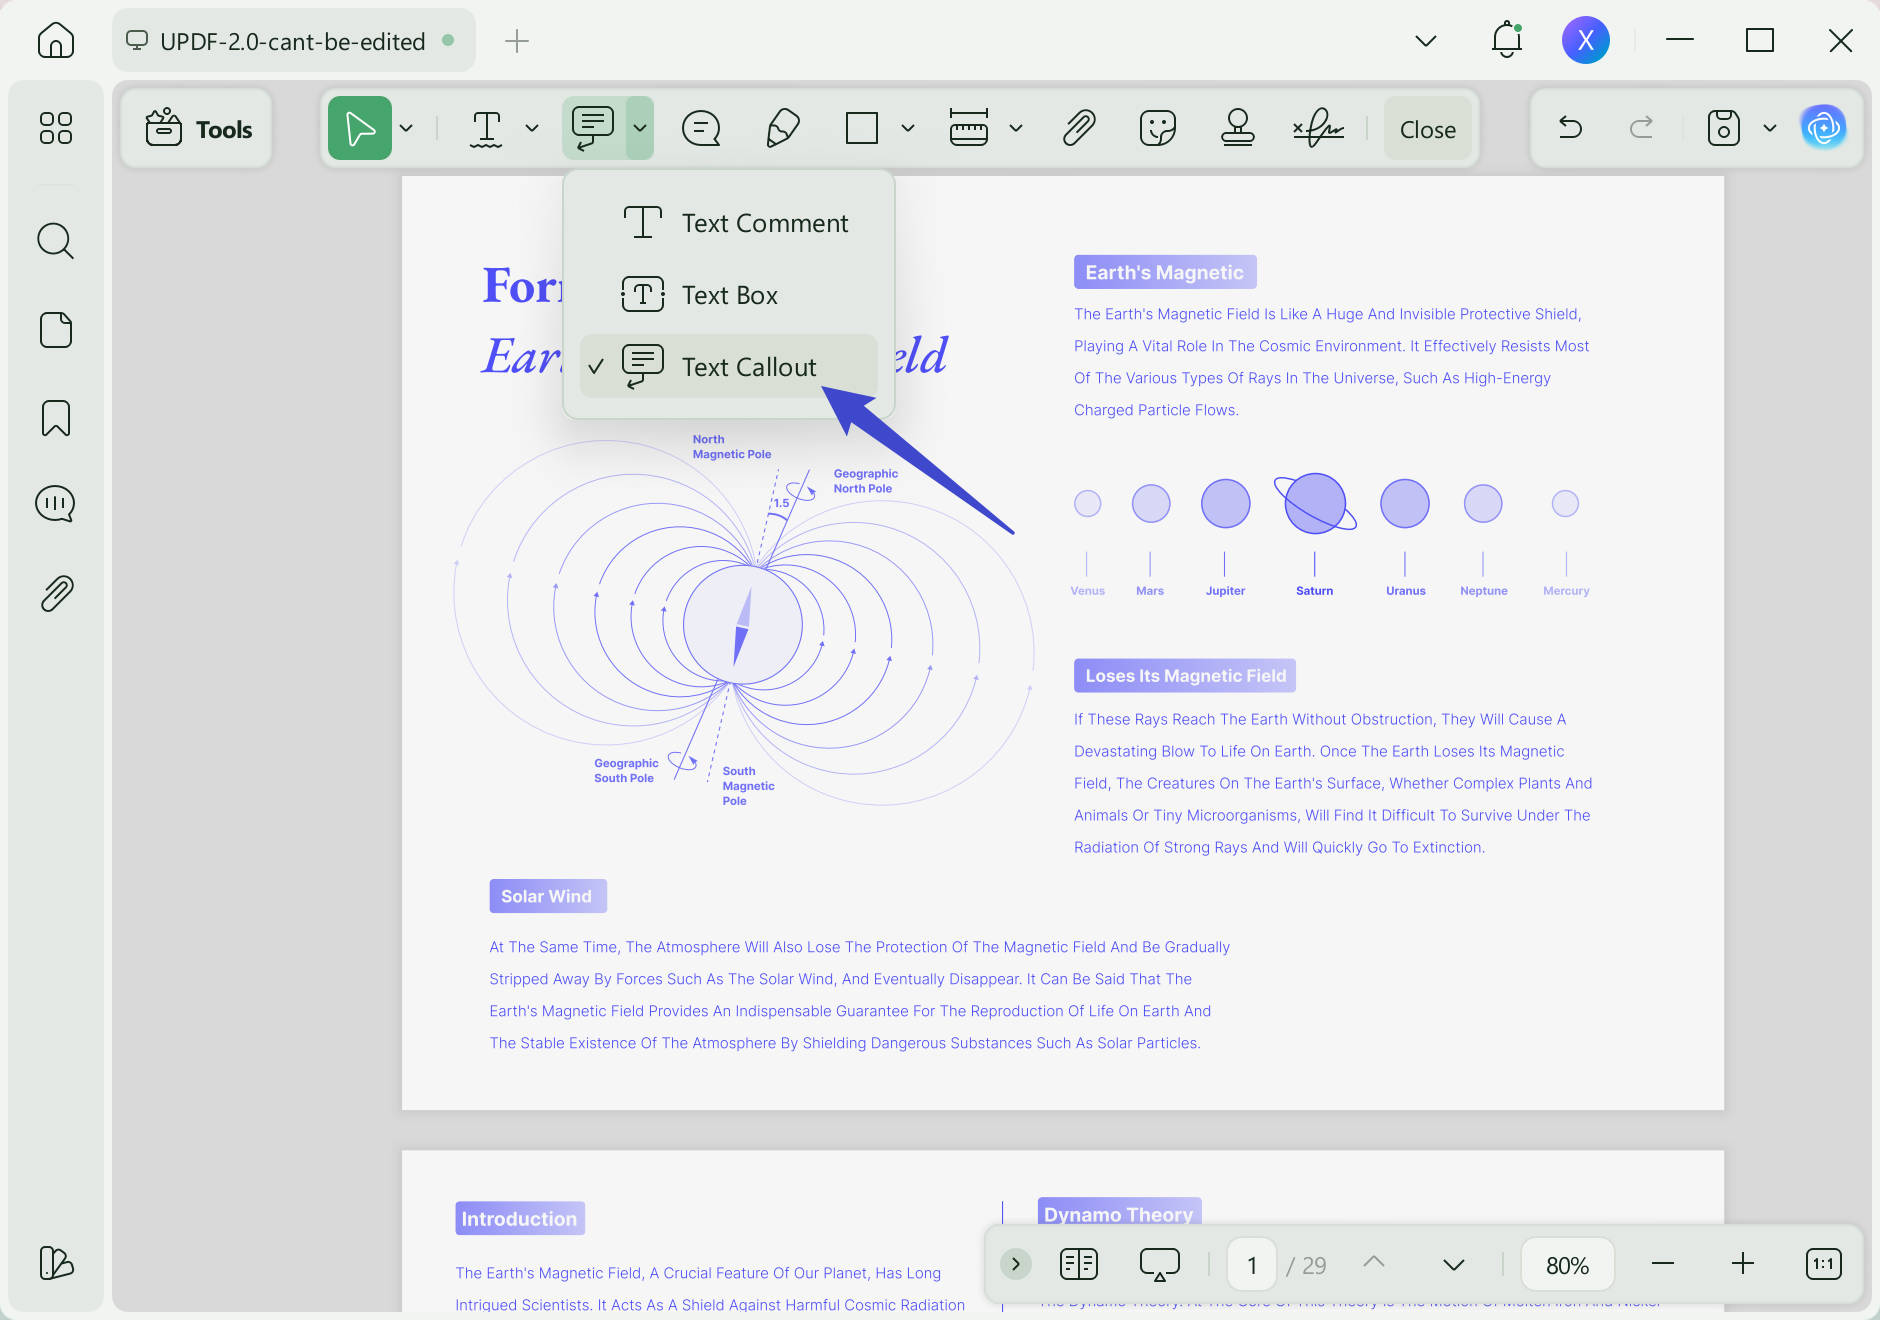Click the save disk icon
The width and height of the screenshot is (1880, 1320).
pyautogui.click(x=1724, y=128)
